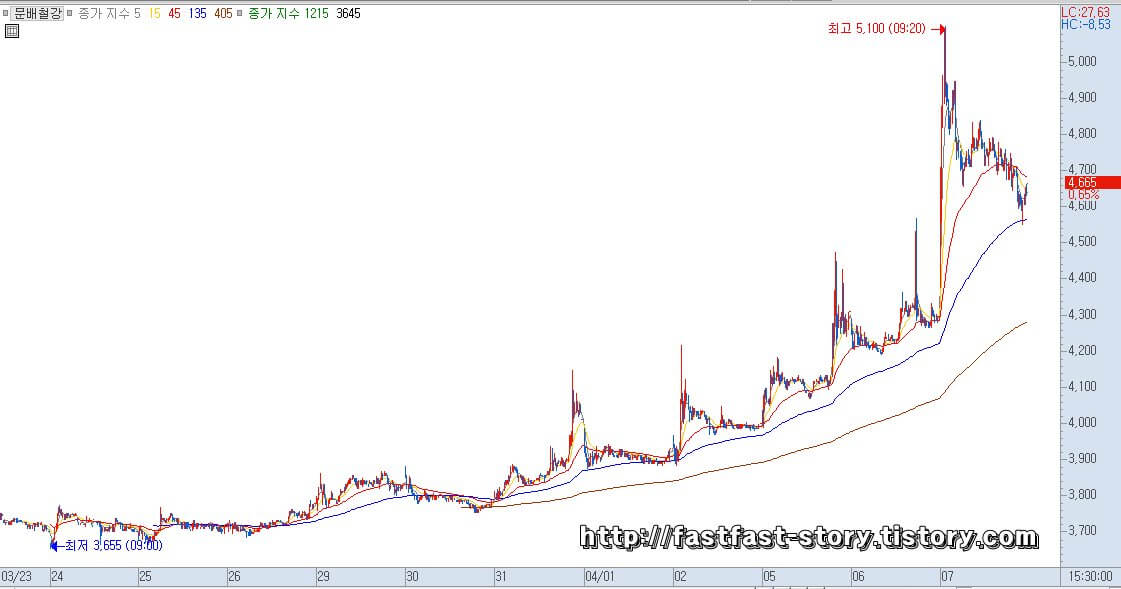This screenshot has height=589, width=1121.
Task: Click the LC:27,63 value
Action: coord(1085,12)
